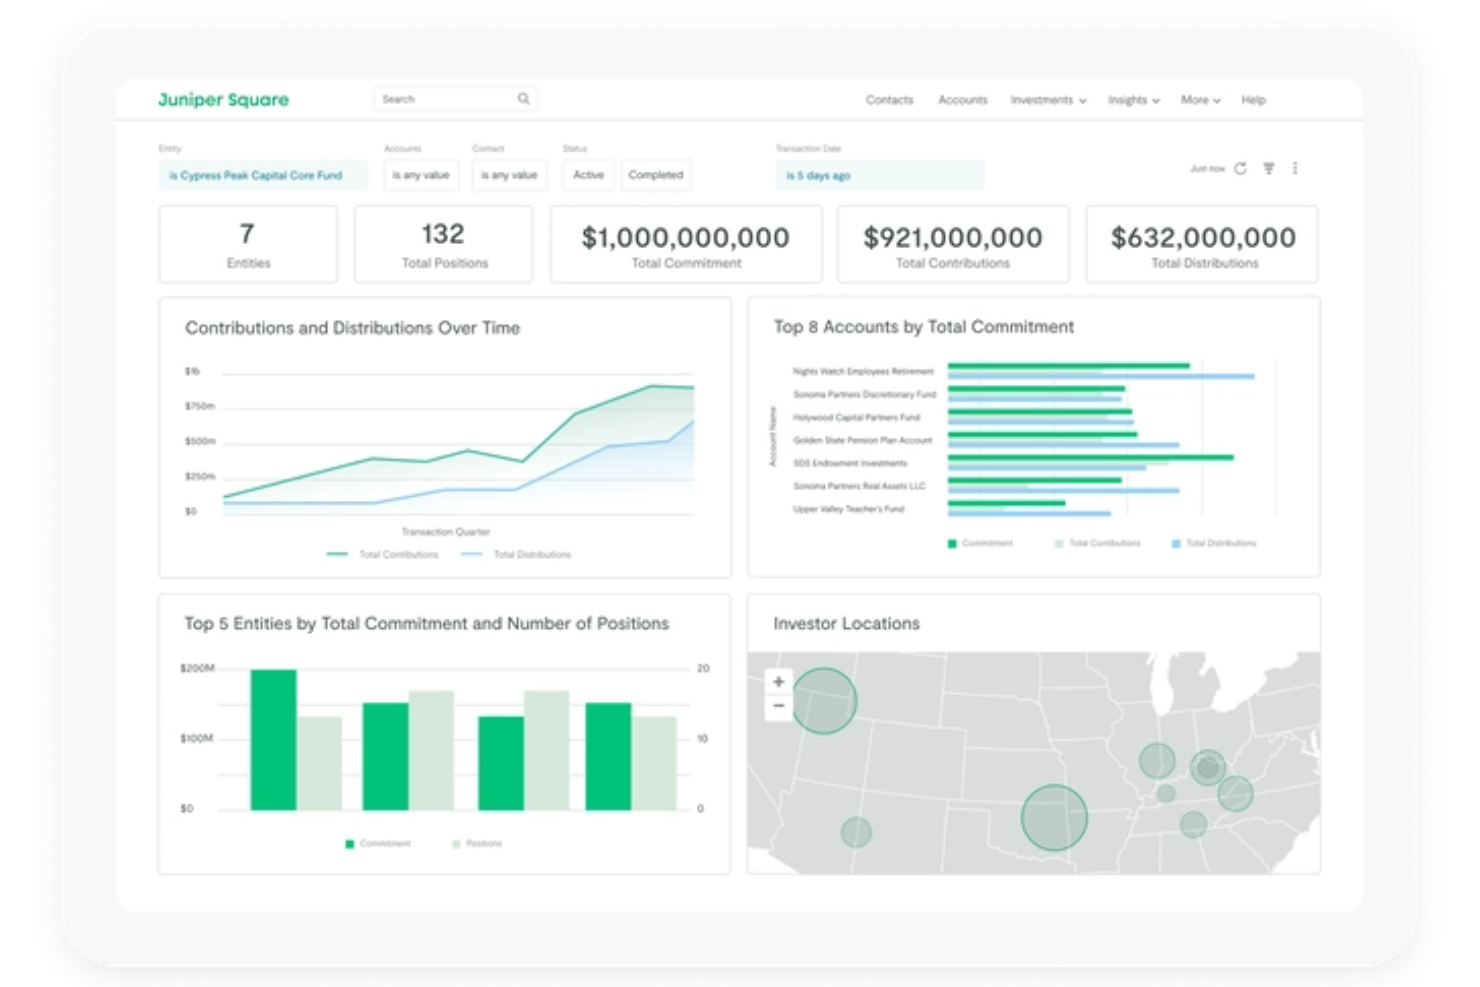The width and height of the screenshot is (1480, 987).
Task: Click the $921,000,000 Total Contributions card
Action: point(953,244)
